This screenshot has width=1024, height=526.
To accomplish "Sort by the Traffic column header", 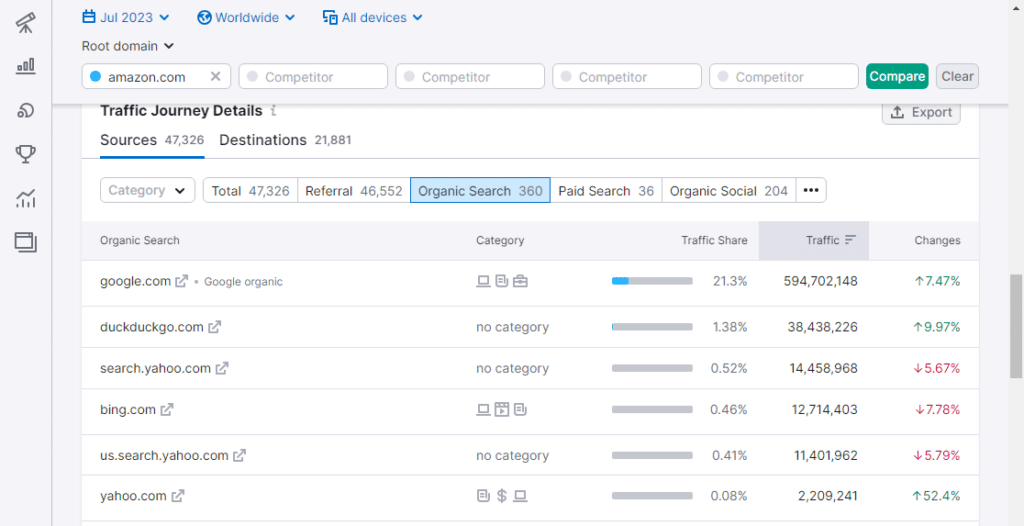I will tap(814, 240).
